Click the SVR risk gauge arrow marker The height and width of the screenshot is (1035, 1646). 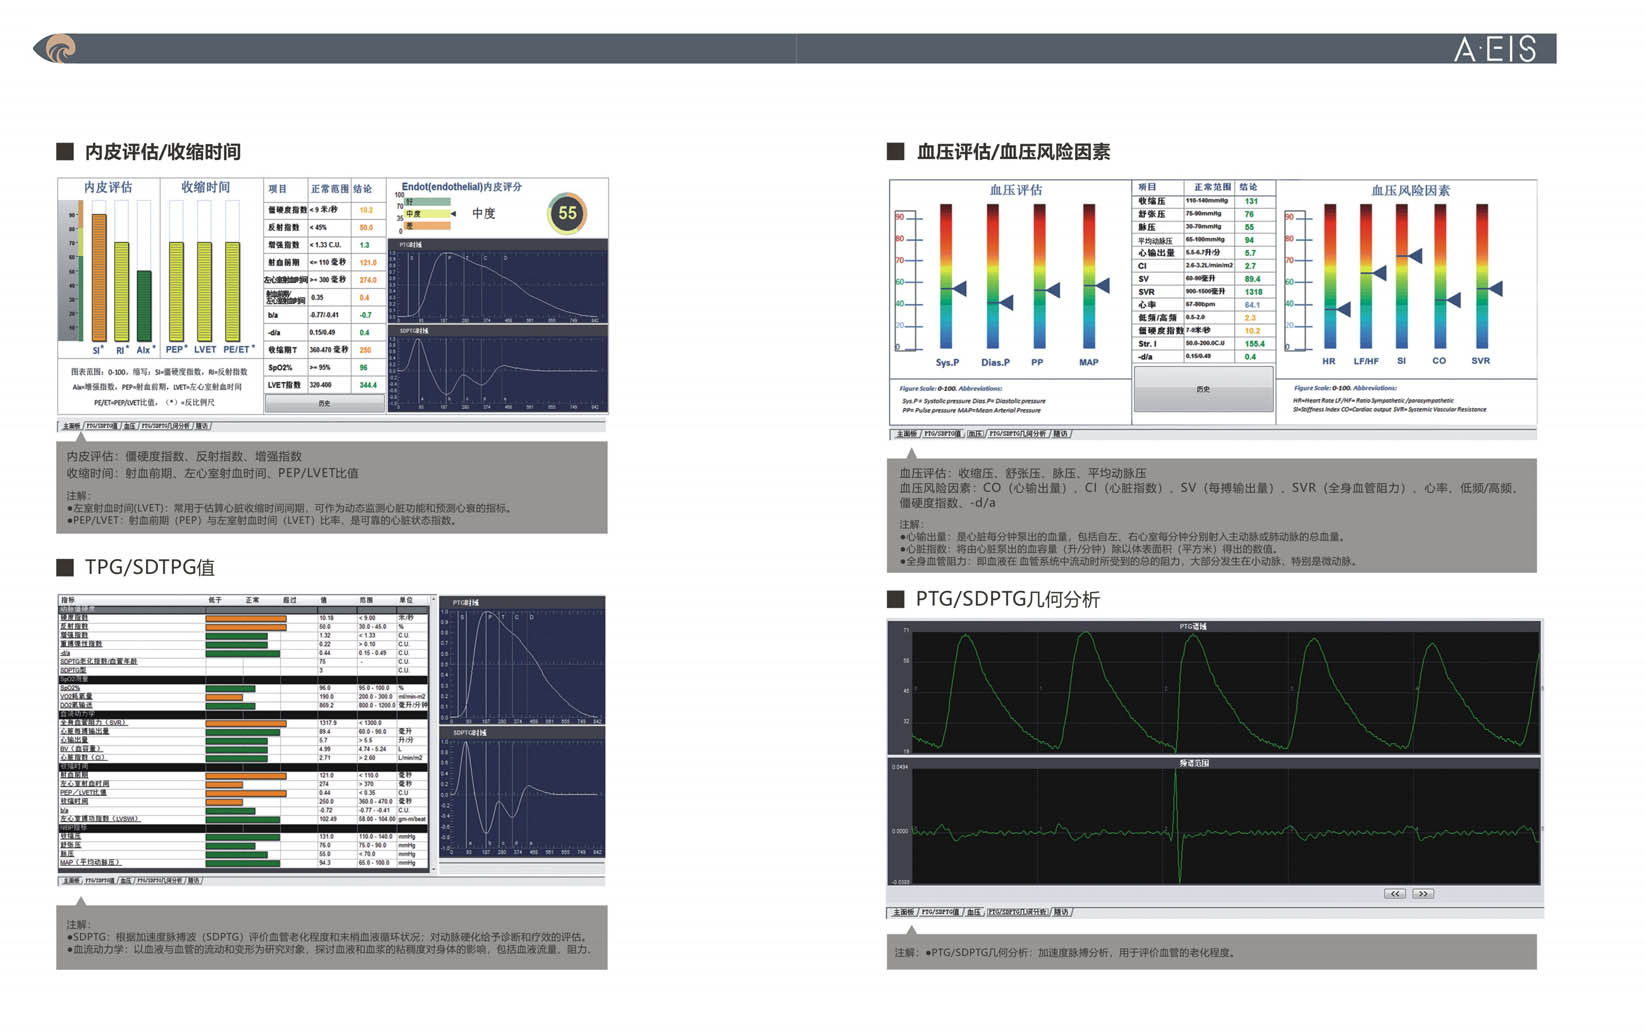point(1495,289)
